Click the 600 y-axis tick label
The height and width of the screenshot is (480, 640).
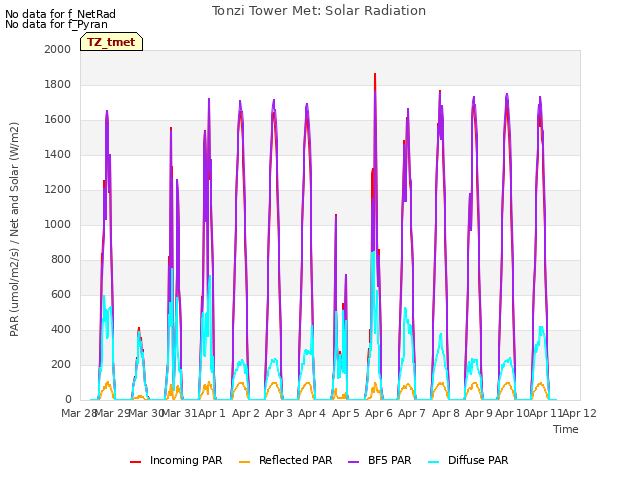click(61, 294)
